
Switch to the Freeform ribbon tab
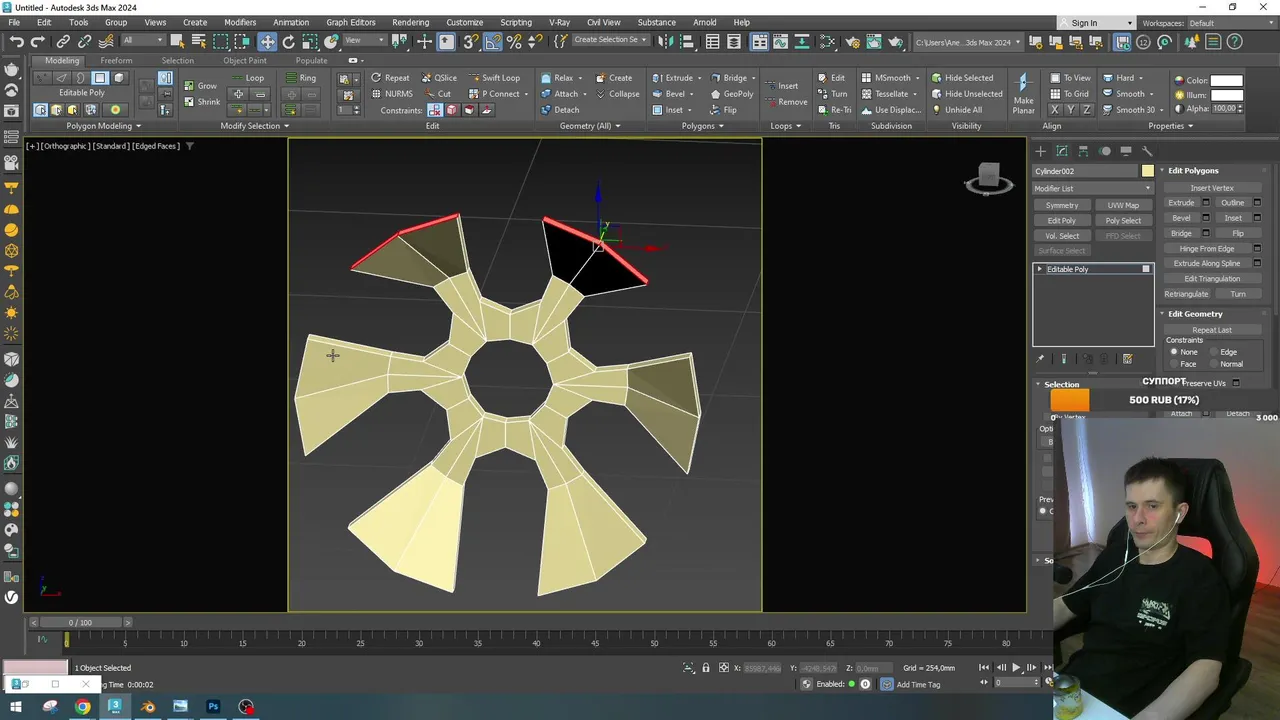click(x=116, y=60)
